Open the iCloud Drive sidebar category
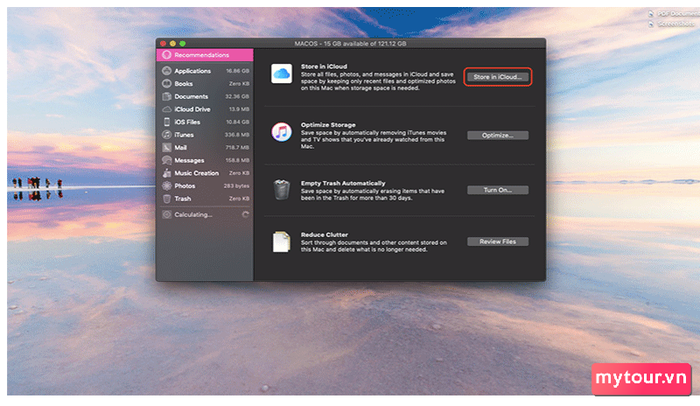The width and height of the screenshot is (700, 406). tap(205, 109)
